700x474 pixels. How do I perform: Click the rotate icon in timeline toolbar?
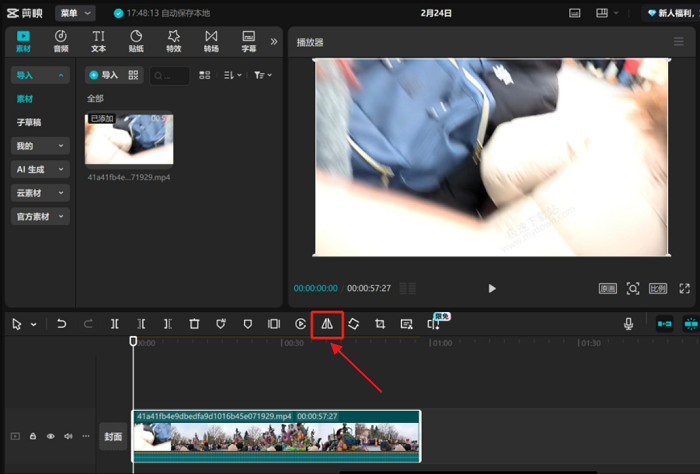pos(353,324)
